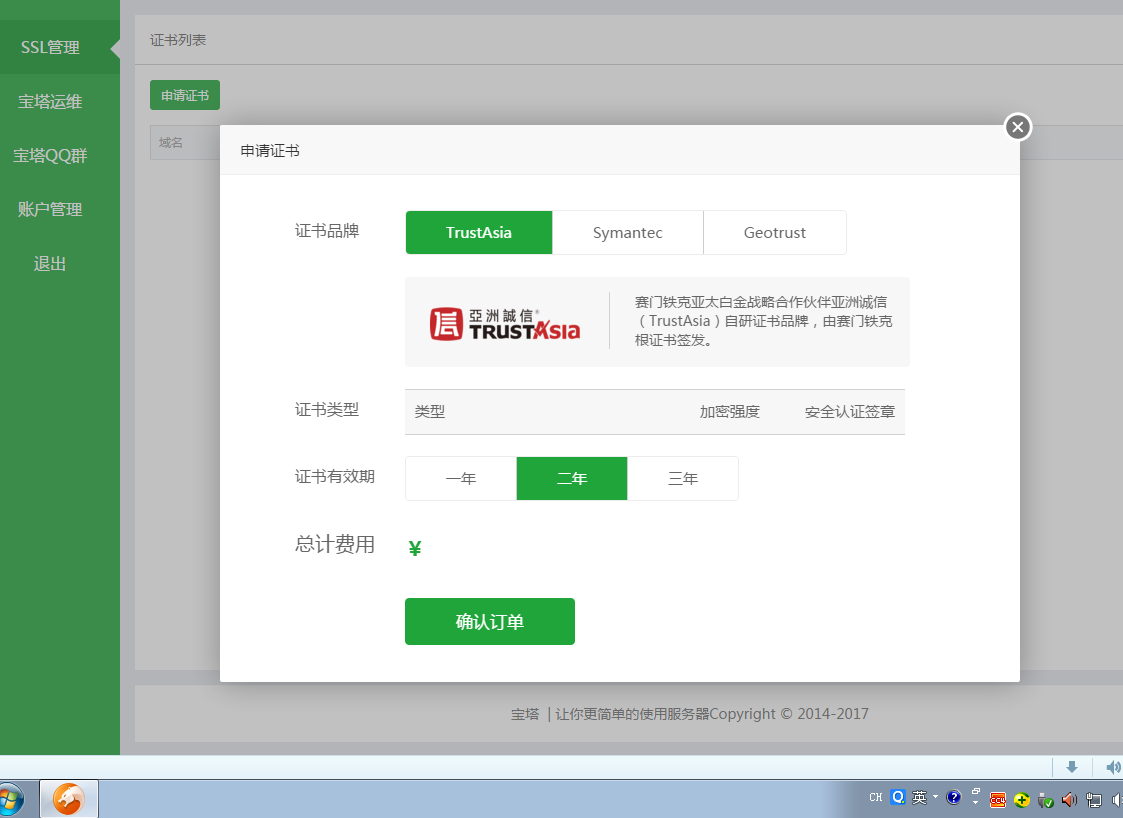The width and height of the screenshot is (1123, 818).
Task: Click the language bar restore icon
Action: pos(975,791)
